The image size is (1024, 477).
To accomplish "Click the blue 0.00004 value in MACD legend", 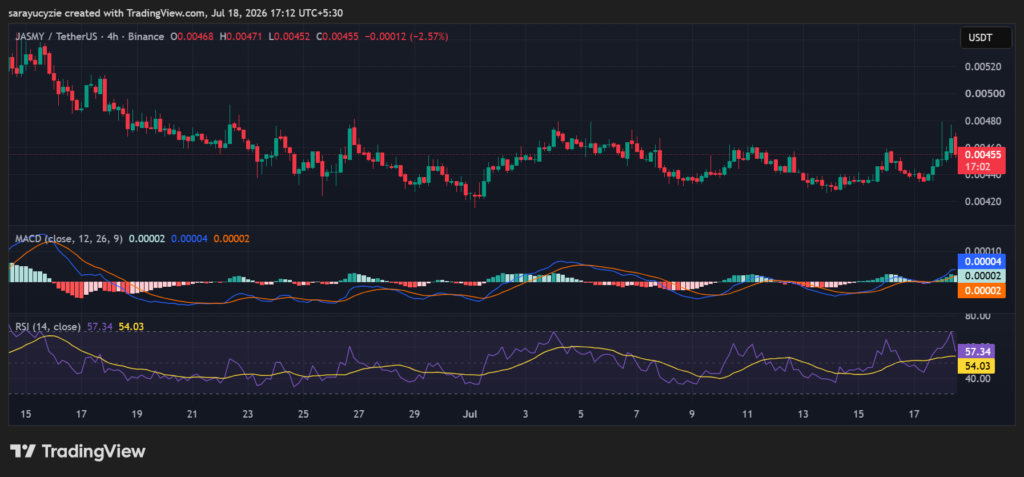I will coord(189,239).
